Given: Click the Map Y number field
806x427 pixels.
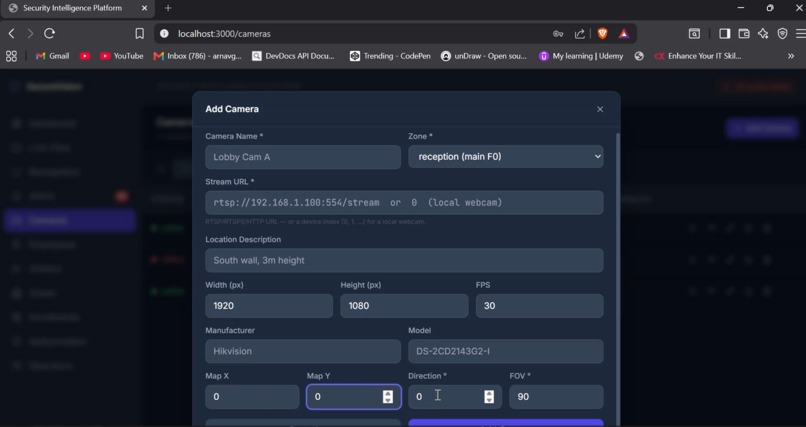Looking at the screenshot, I should coord(354,397).
